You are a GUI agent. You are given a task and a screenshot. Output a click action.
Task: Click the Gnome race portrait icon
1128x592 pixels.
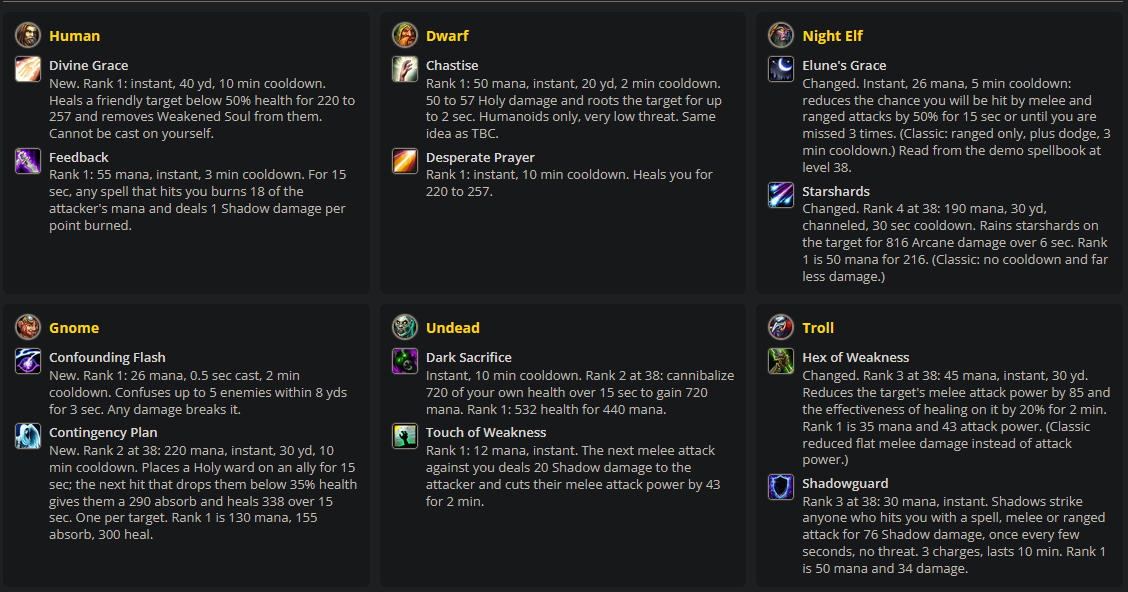[28, 327]
